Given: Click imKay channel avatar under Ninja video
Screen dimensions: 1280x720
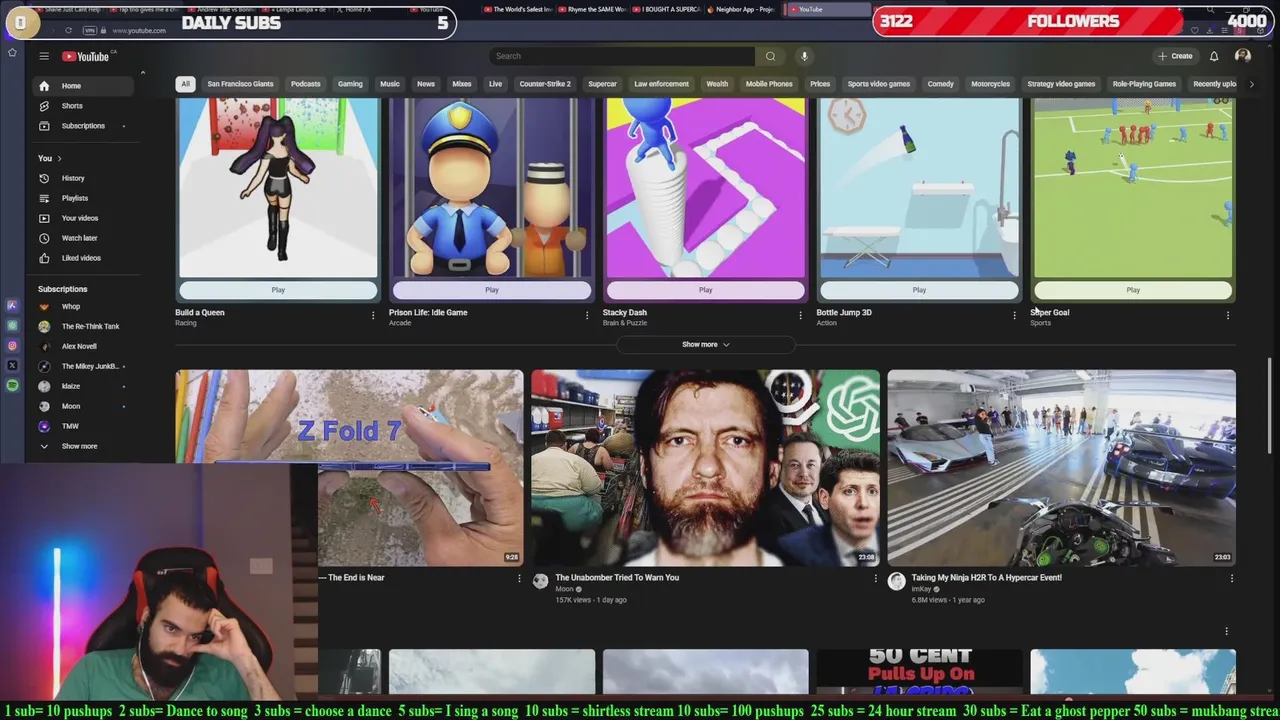Looking at the screenshot, I should 896,581.
